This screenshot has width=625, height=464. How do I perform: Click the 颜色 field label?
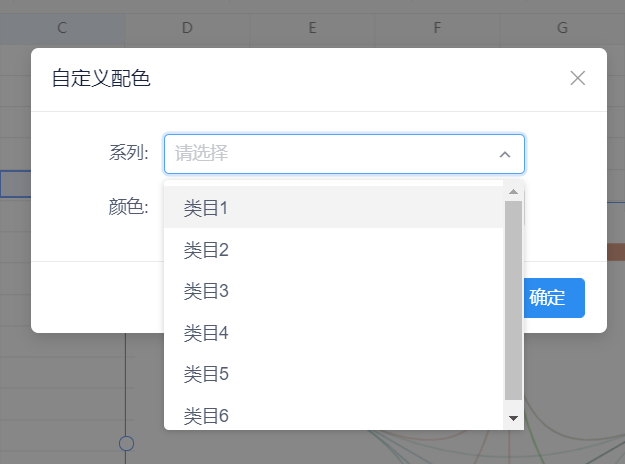click(128, 207)
